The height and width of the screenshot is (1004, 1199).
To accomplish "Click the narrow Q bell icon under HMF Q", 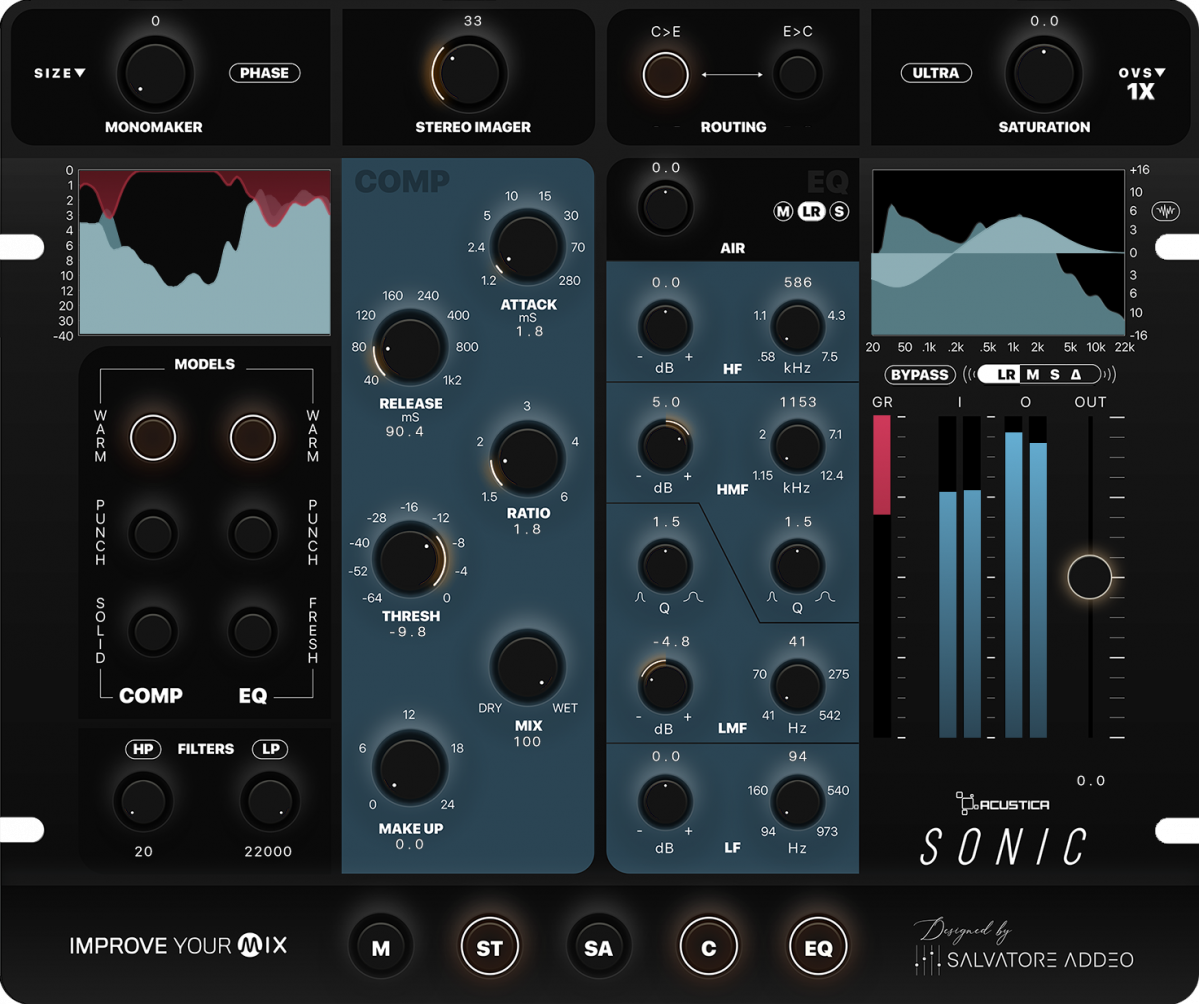I will (640, 597).
